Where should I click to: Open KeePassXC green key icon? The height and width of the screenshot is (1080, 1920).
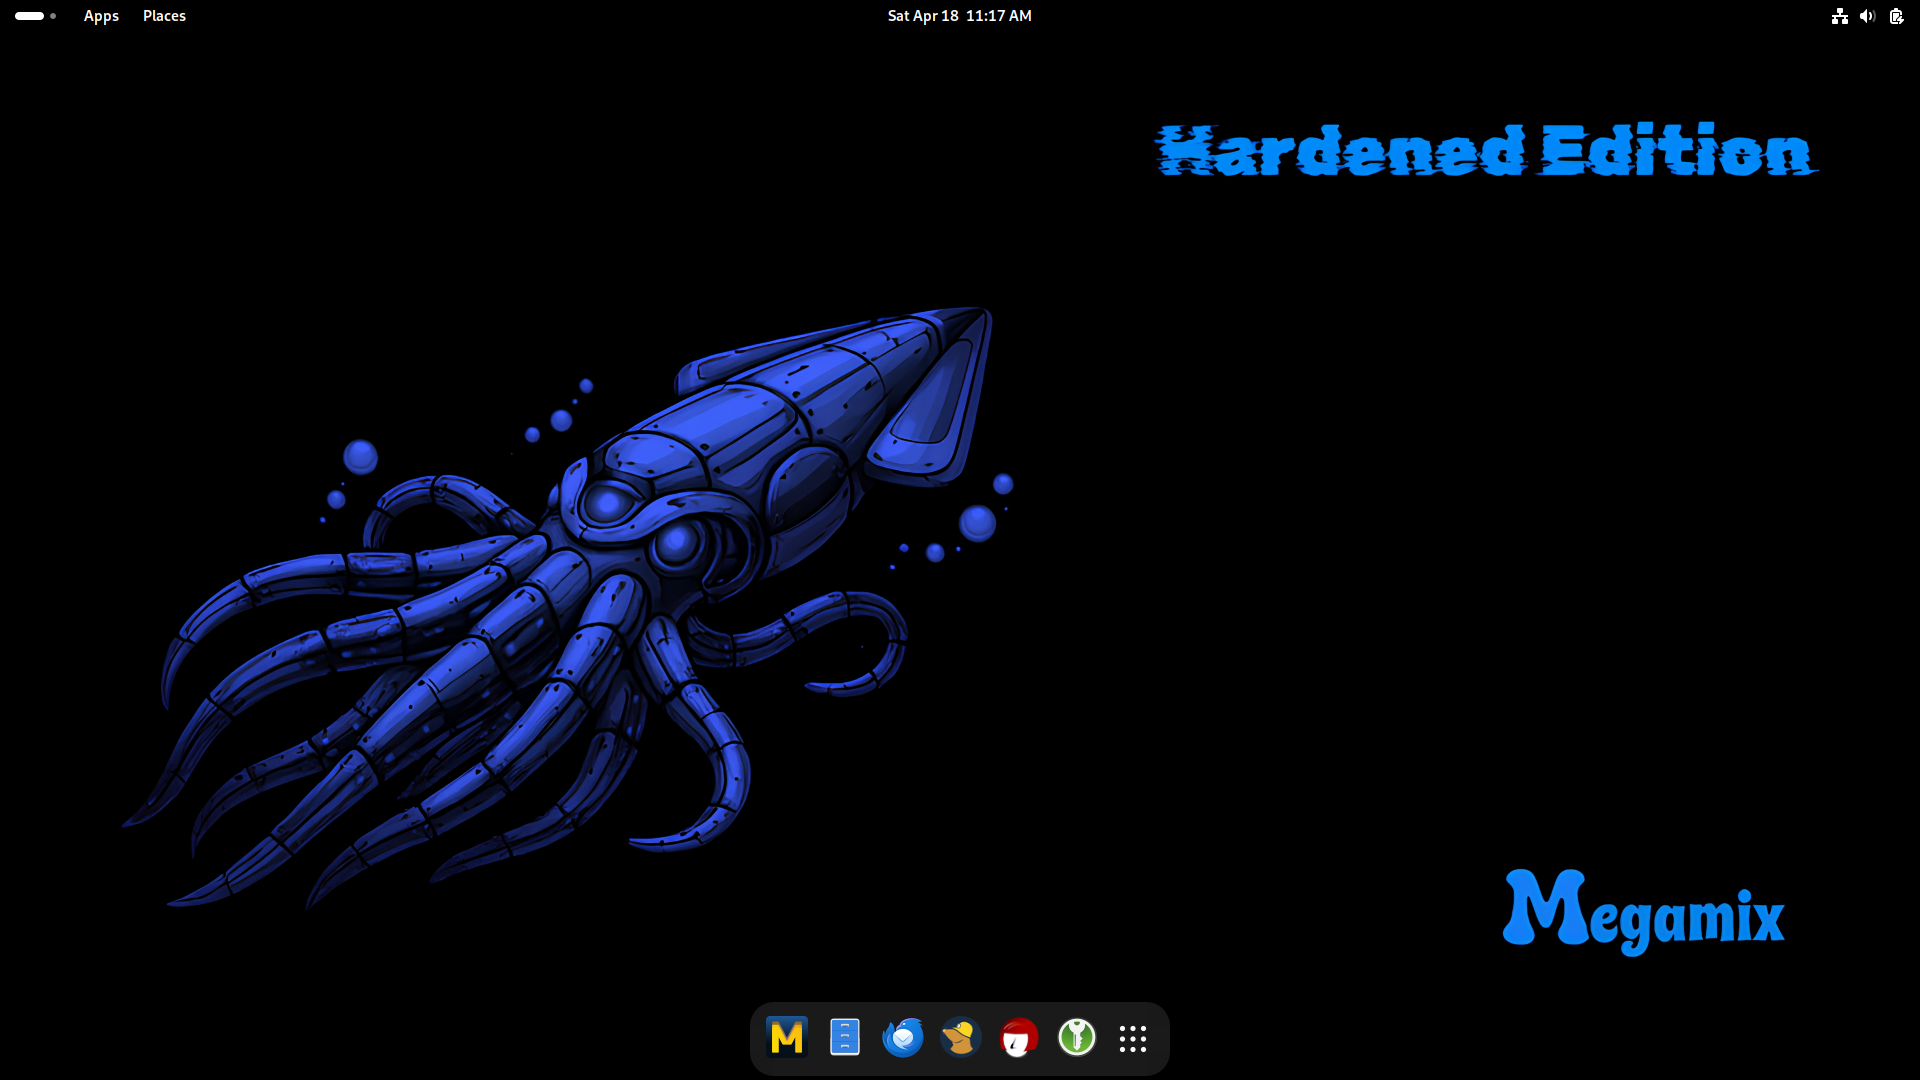click(1077, 1038)
